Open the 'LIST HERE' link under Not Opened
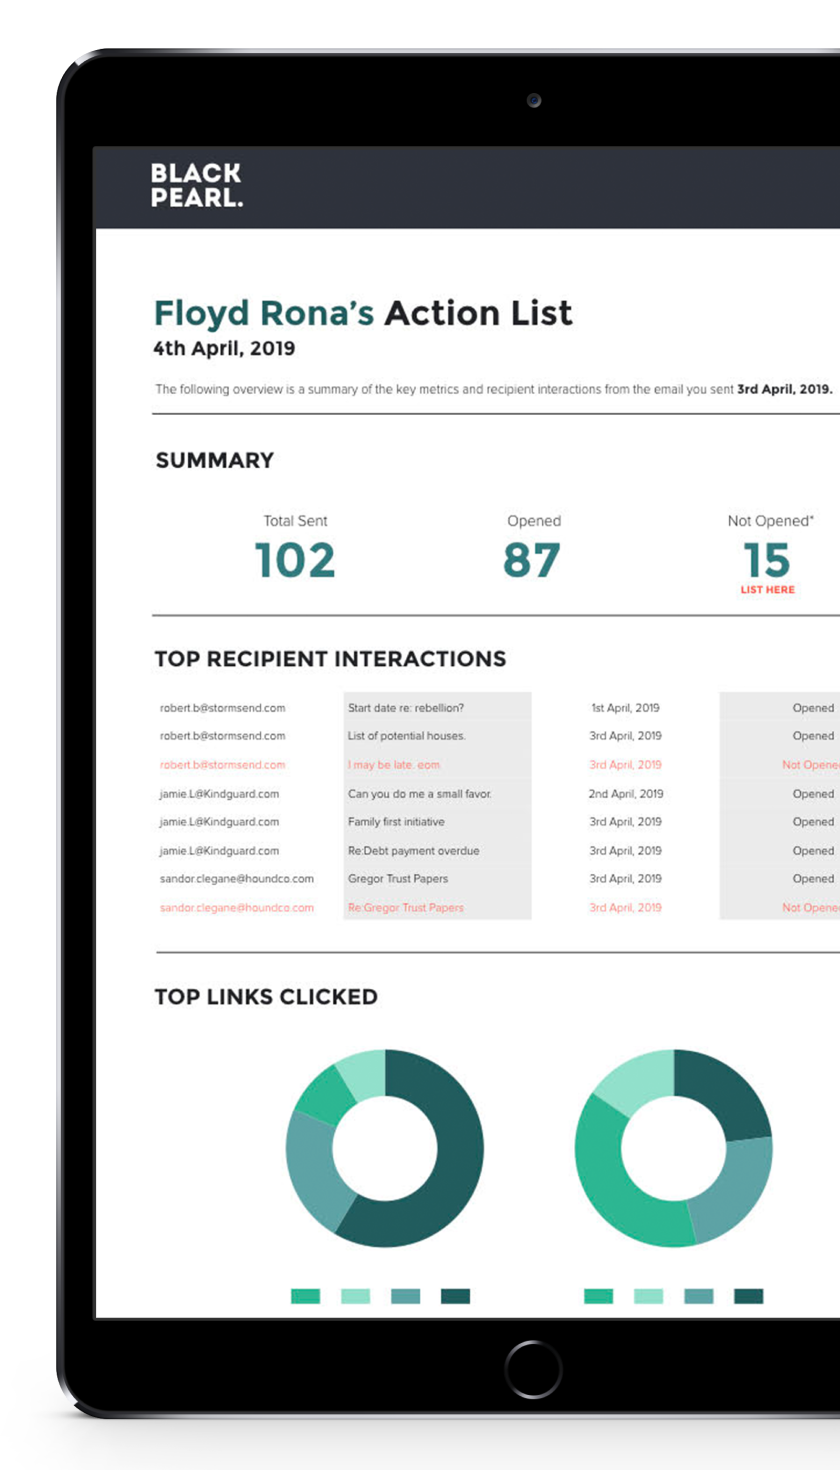840x1470 pixels. tap(767, 590)
